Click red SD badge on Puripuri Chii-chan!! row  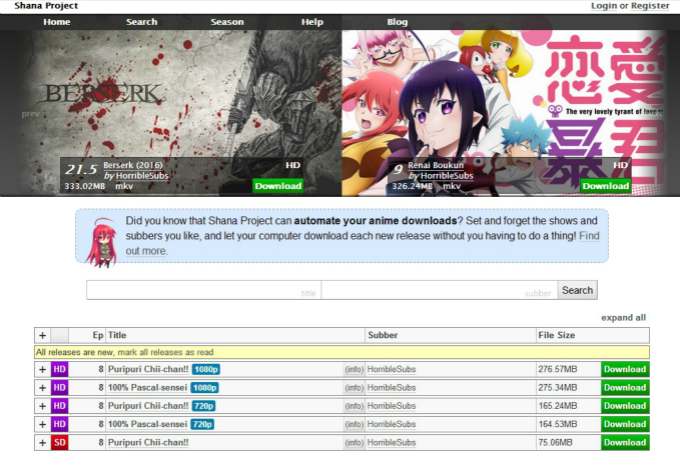point(59,442)
